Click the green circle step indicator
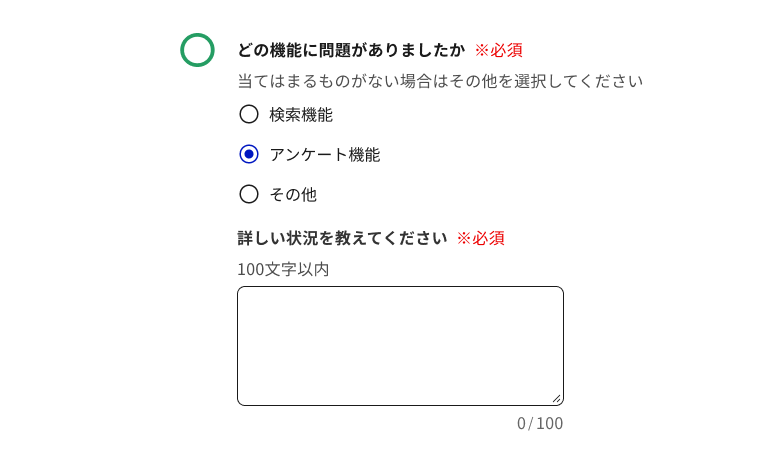The width and height of the screenshot is (768, 460). pyautogui.click(x=197, y=50)
